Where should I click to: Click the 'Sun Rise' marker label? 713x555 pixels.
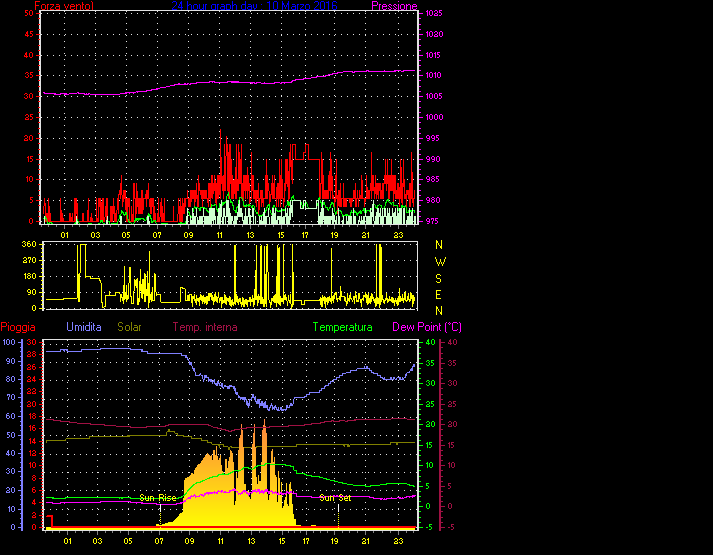[x=158, y=498]
